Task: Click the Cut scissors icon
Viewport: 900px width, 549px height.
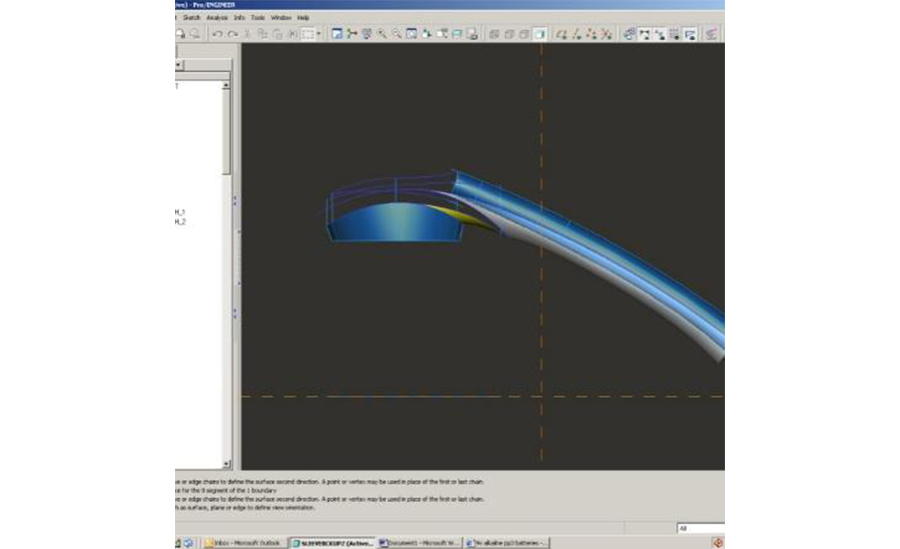Action: point(247,34)
